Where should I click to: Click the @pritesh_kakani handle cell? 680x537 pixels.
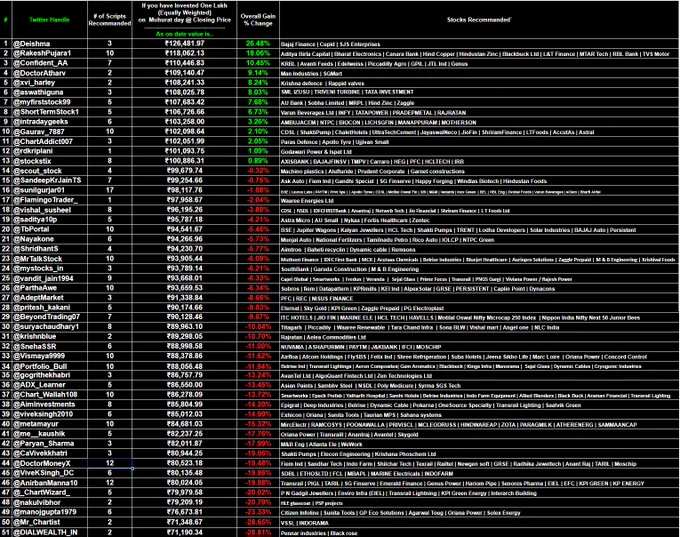coord(50,308)
